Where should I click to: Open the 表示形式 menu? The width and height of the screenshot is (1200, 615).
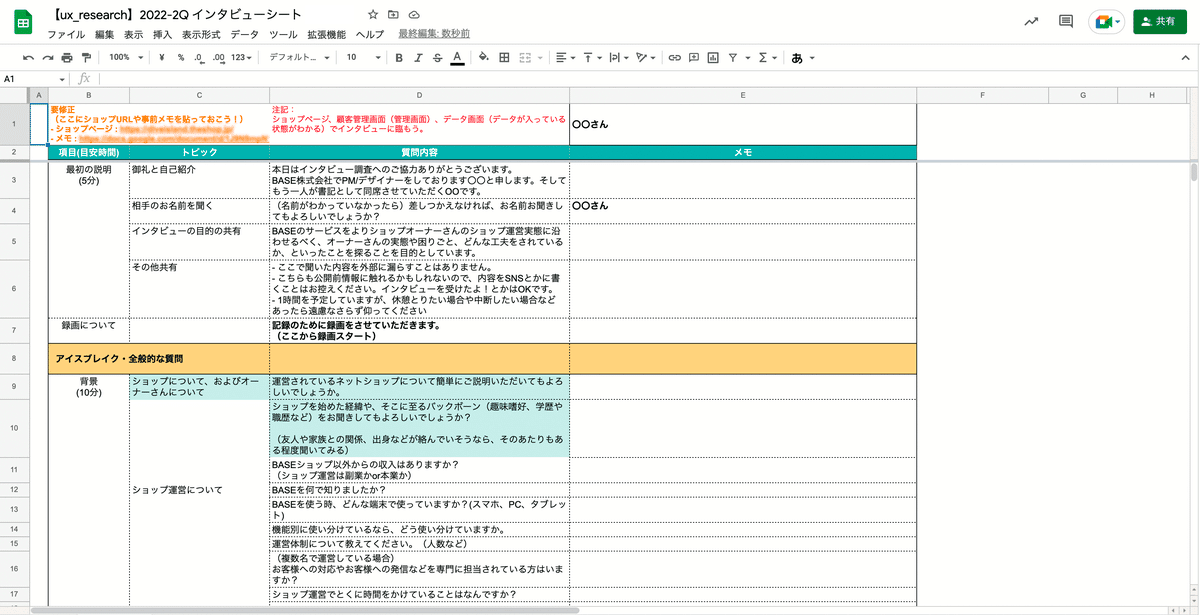click(x=200, y=34)
